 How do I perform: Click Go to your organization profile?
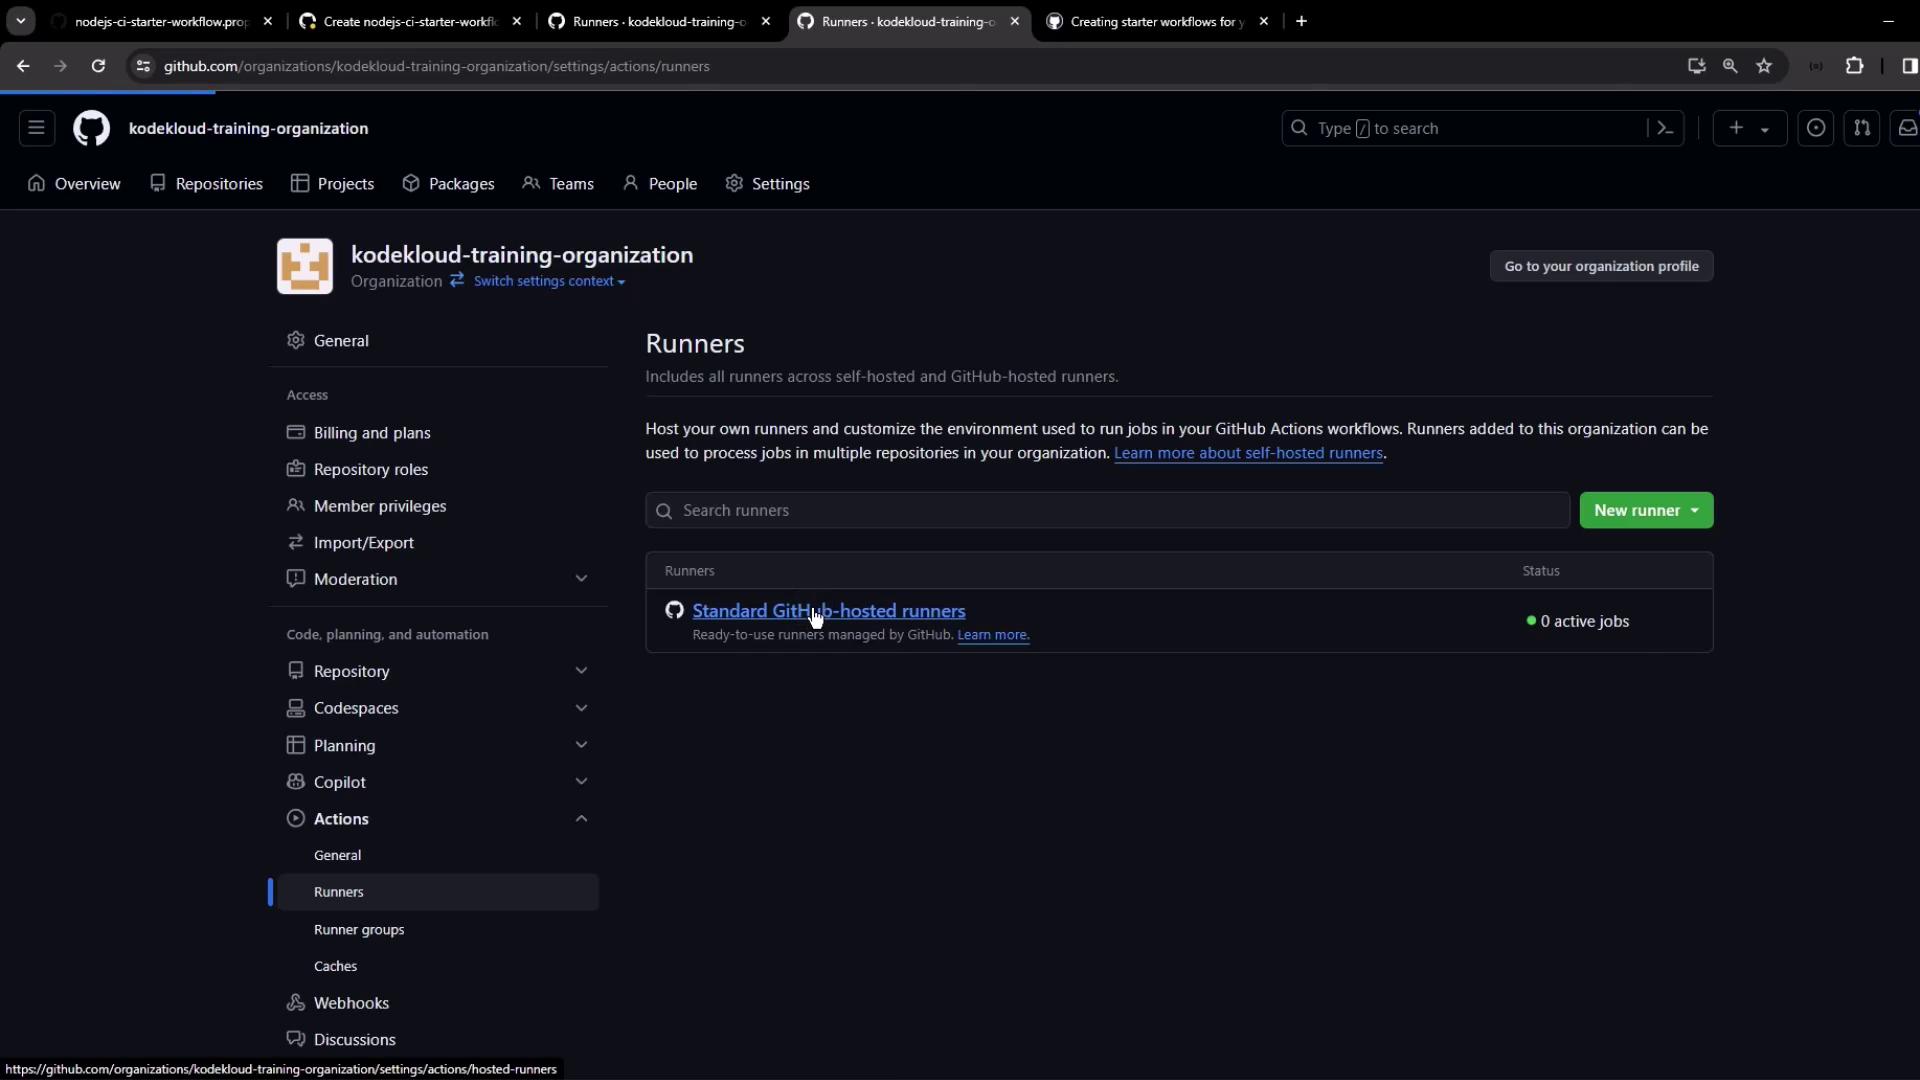pos(1601,266)
